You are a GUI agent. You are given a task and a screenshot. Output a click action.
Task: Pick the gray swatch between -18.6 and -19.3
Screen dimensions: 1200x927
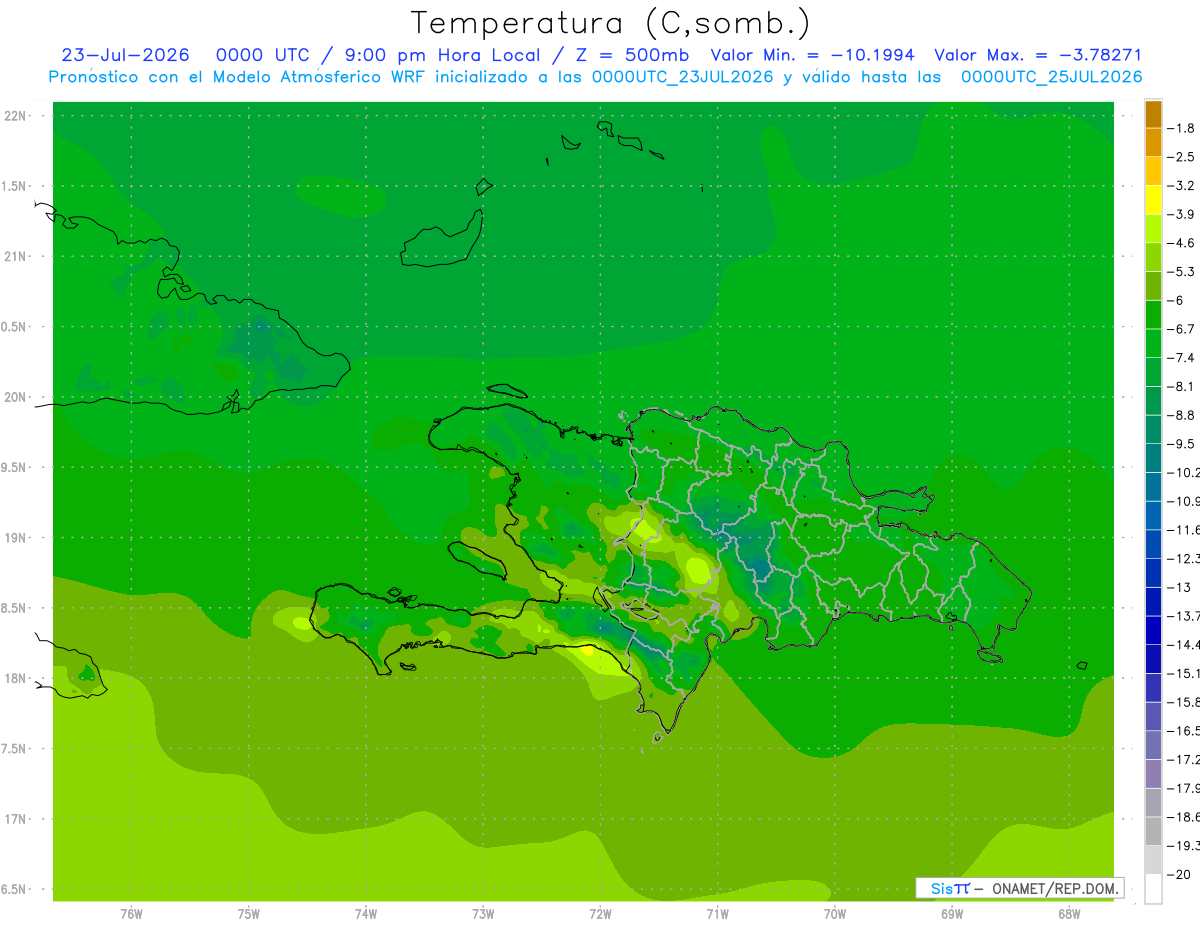click(x=1153, y=831)
